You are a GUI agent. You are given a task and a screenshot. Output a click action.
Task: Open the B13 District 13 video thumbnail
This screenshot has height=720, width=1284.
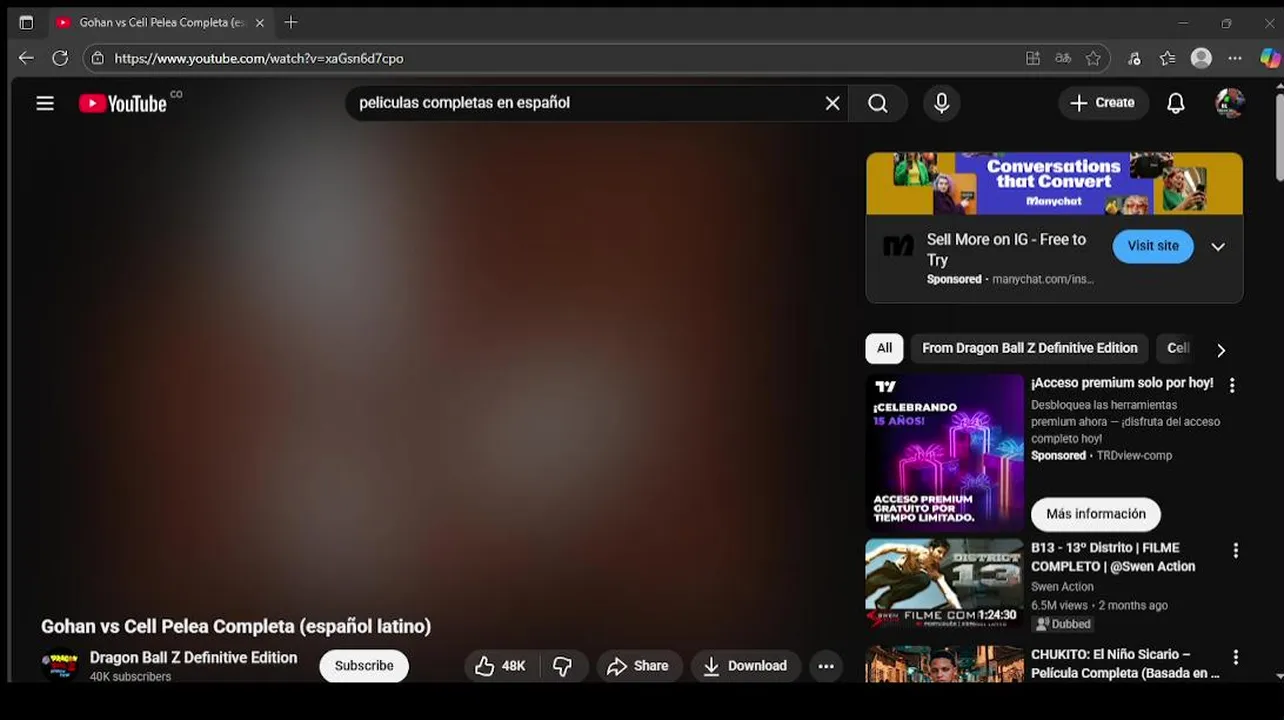(x=944, y=584)
